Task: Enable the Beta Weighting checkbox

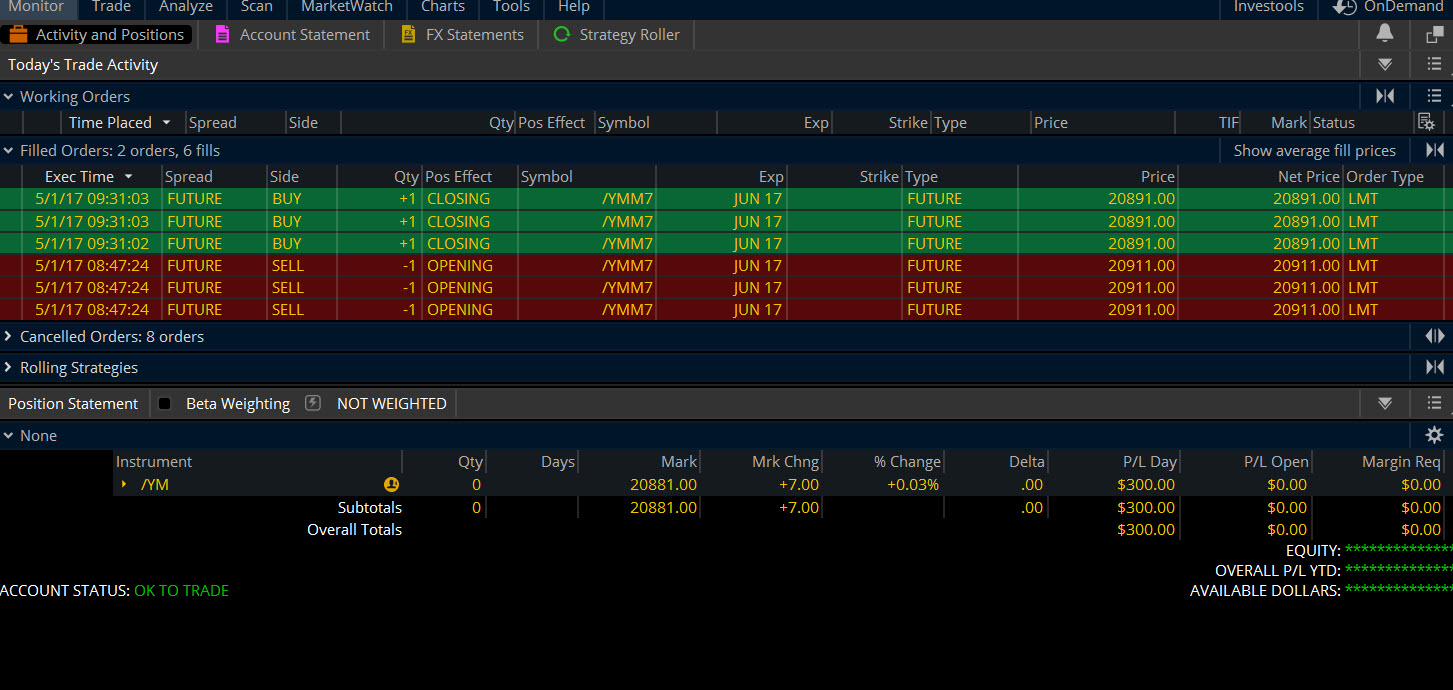Action: tap(165, 403)
